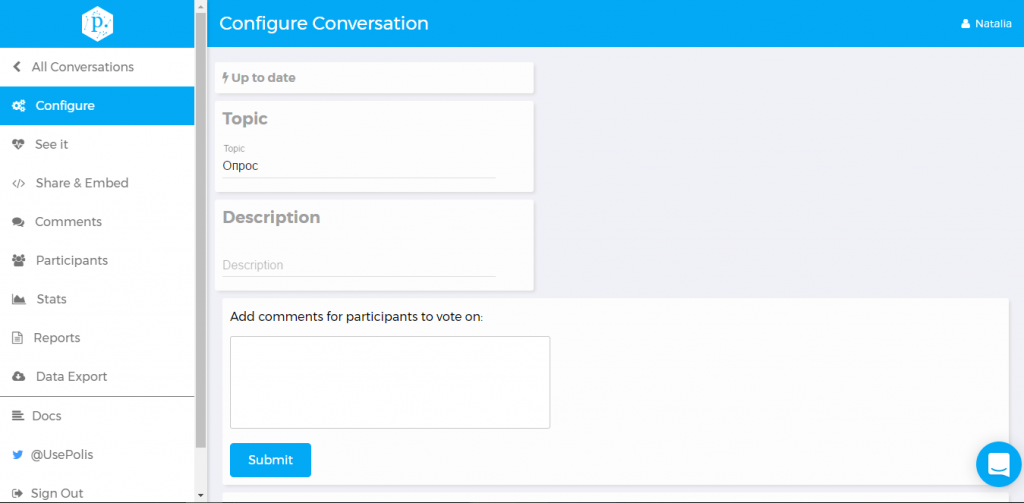The image size is (1024, 503).
Task: Click the Share & Embed code icon
Action: [x=18, y=184]
